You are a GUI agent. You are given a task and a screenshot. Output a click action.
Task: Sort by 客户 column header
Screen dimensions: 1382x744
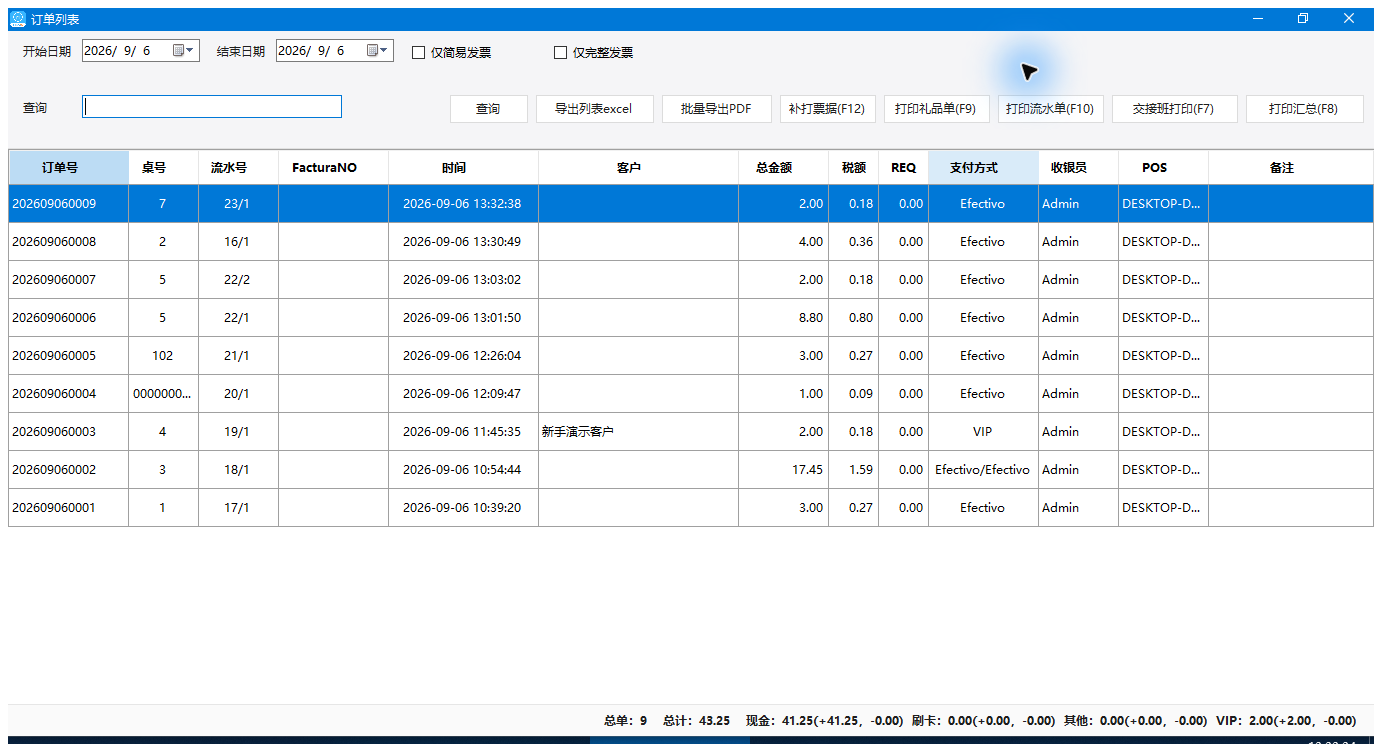click(638, 168)
